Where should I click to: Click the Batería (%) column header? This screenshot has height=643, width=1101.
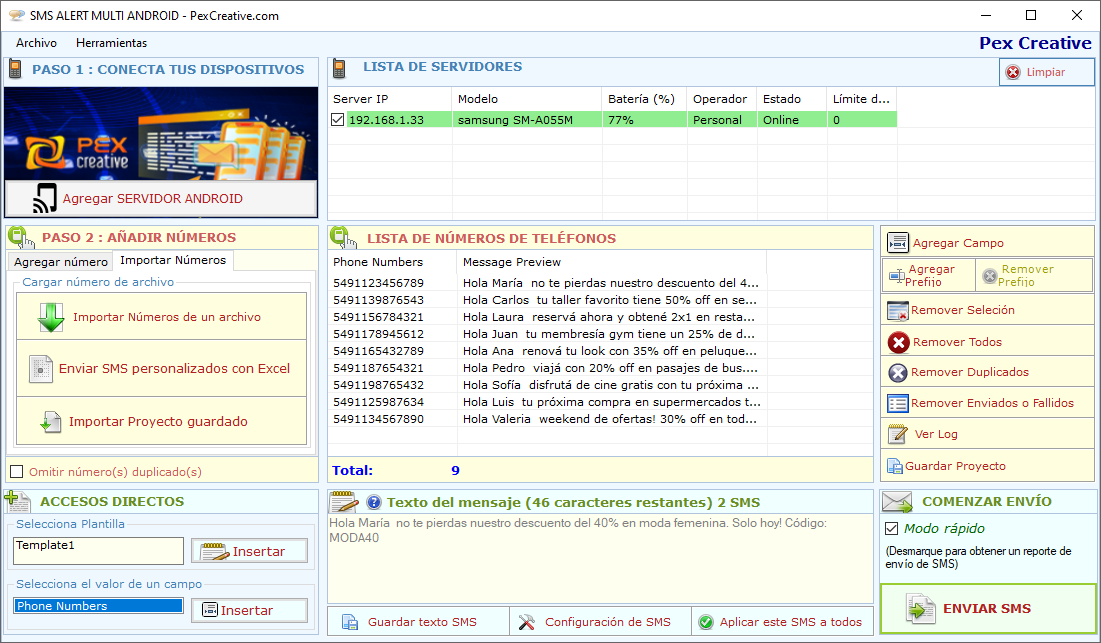click(644, 99)
